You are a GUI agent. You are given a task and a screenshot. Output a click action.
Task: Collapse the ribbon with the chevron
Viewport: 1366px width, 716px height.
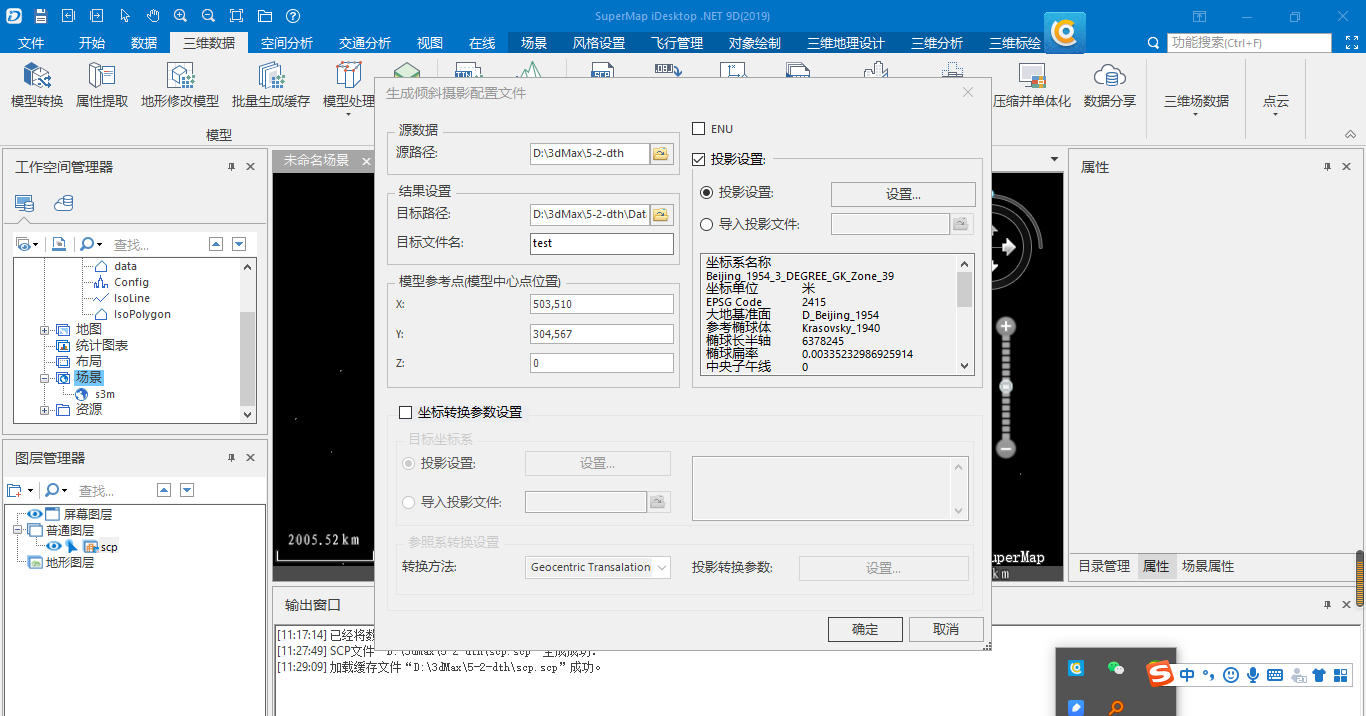tap(1350, 135)
